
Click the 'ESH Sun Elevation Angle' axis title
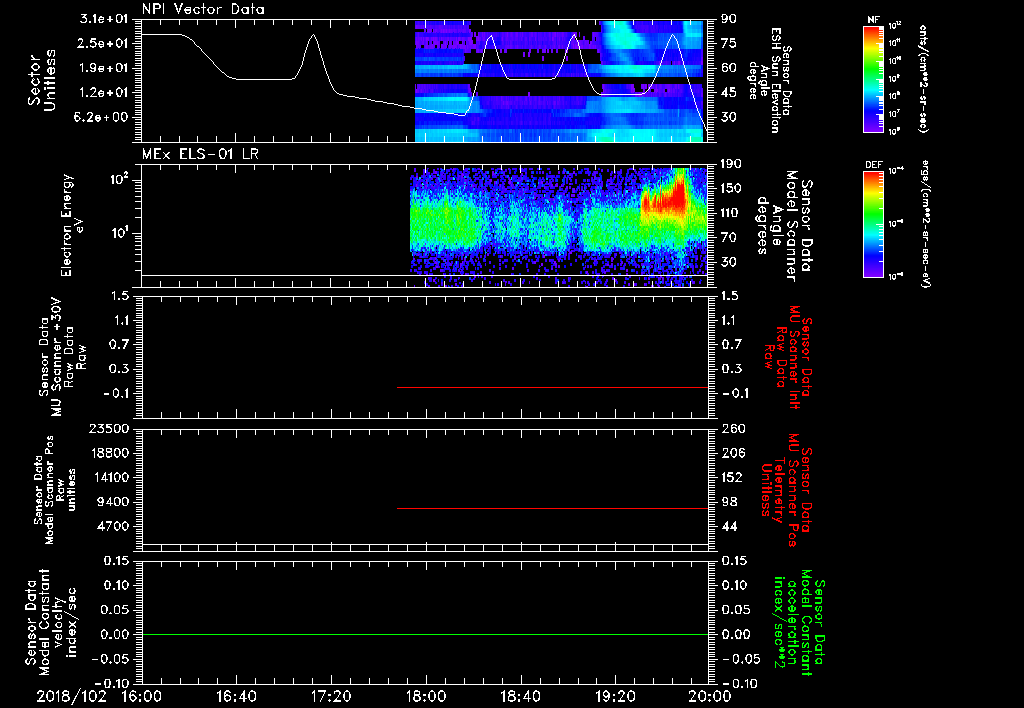(769, 80)
